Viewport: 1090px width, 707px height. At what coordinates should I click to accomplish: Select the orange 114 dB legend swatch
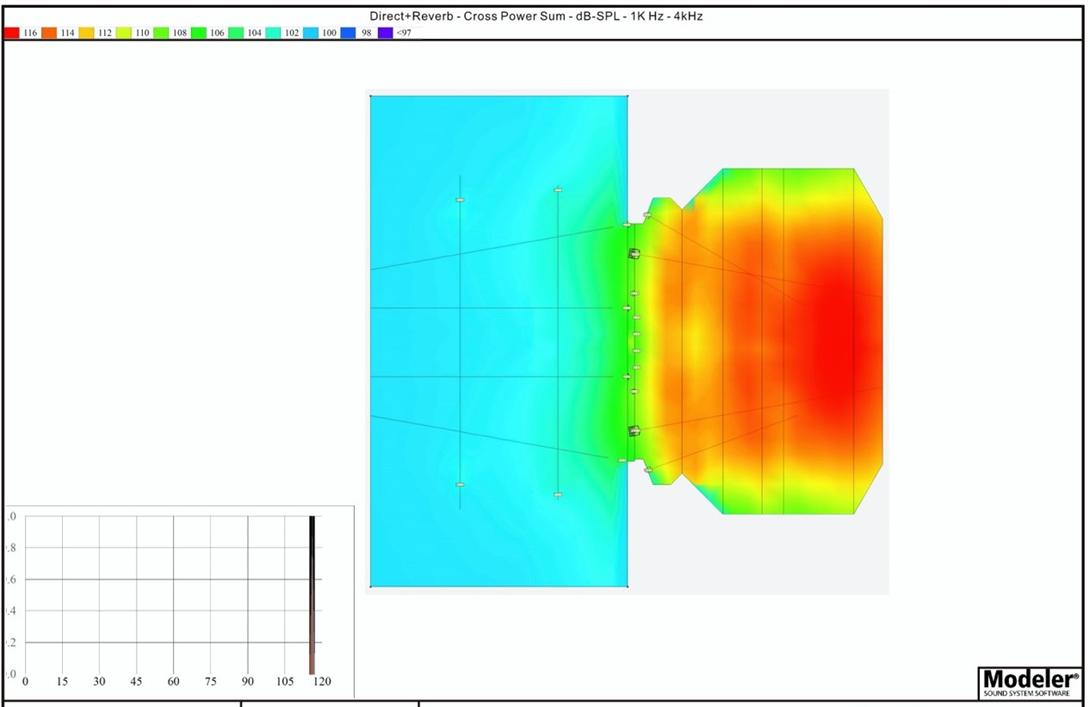click(49, 33)
